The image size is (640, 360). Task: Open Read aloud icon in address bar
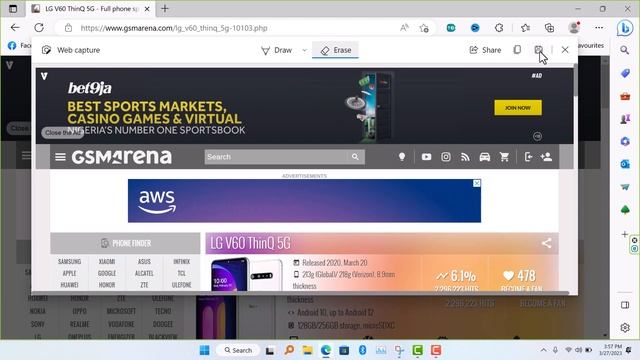pyautogui.click(x=404, y=28)
